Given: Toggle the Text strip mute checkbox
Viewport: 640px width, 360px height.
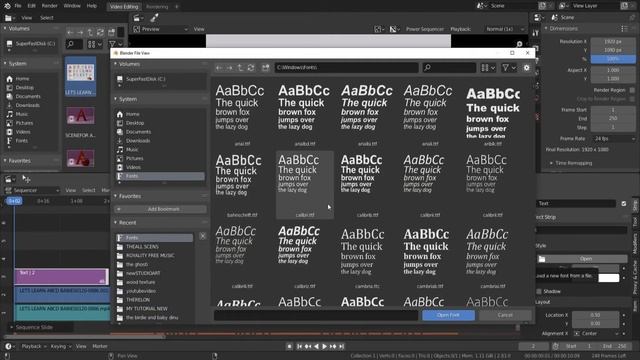Looking at the screenshot, I should click(x=624, y=203).
